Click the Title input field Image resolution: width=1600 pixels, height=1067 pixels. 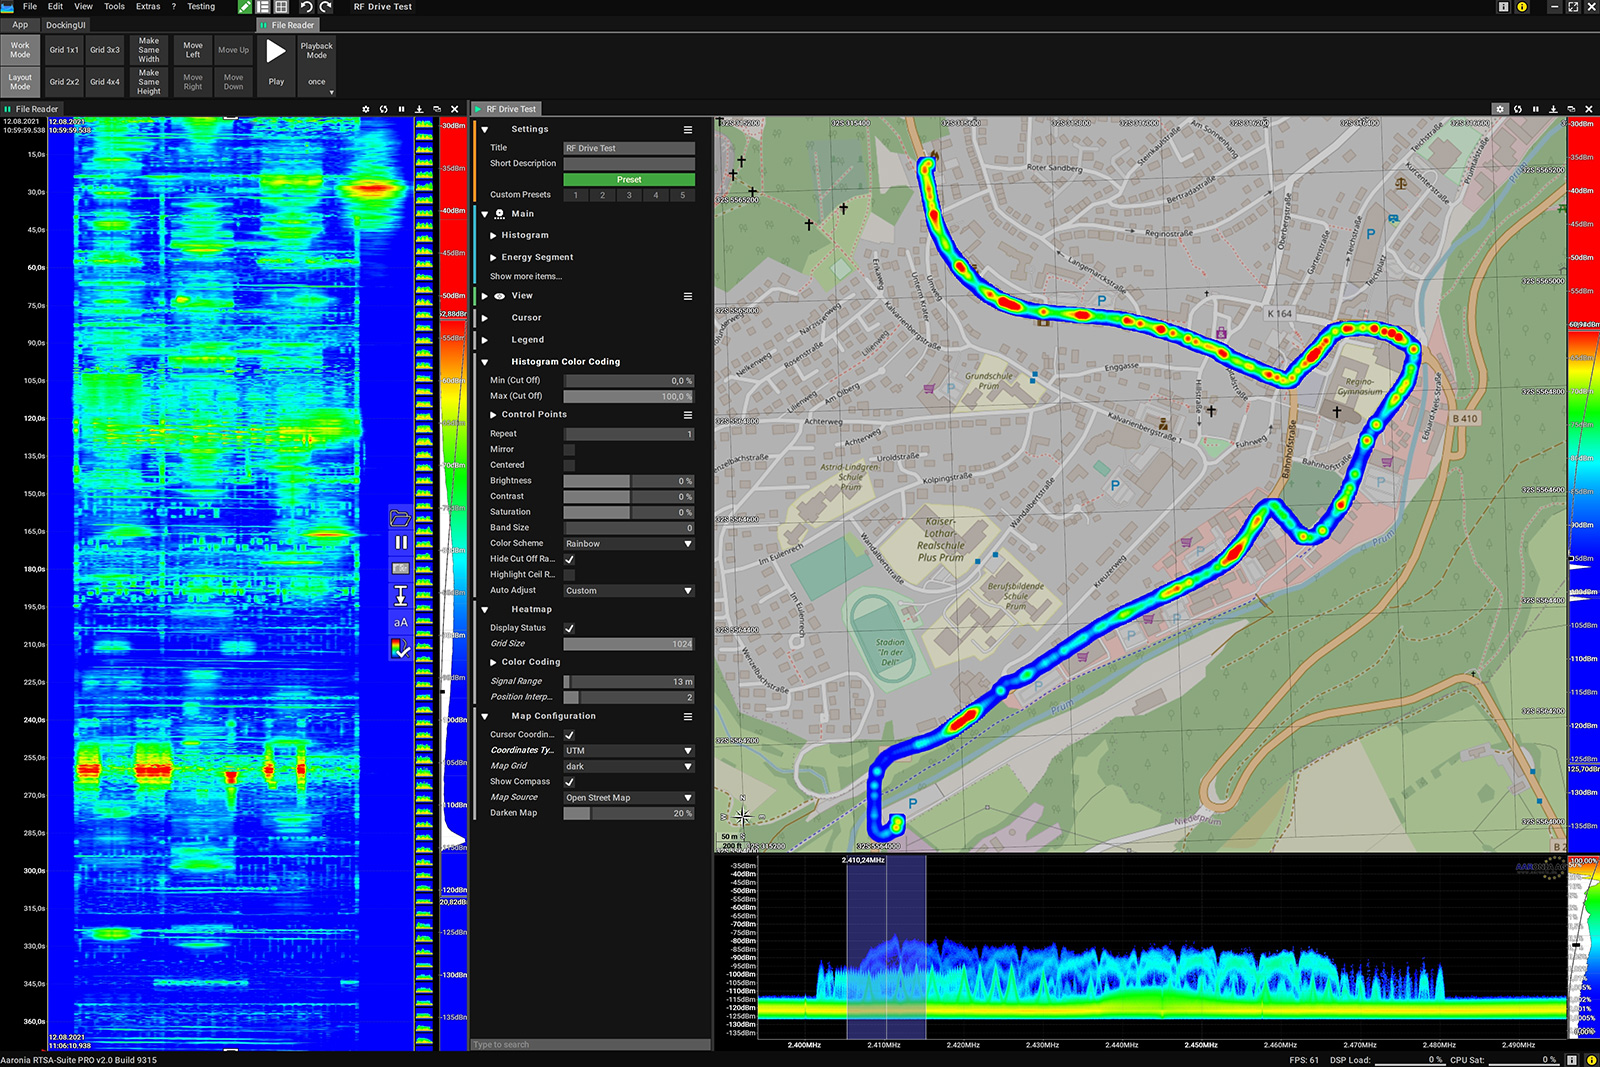pos(628,148)
